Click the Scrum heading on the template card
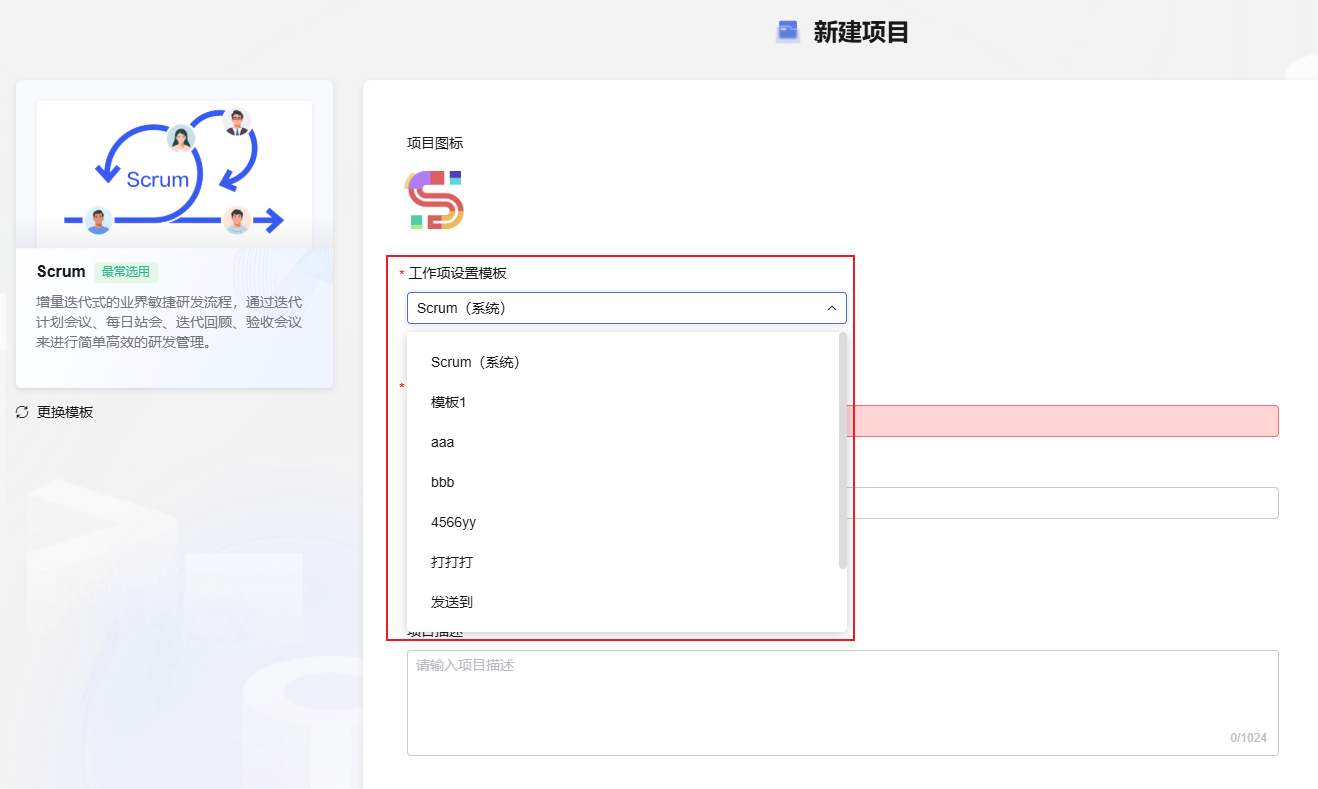Screen dimensions: 1318x789 point(61,272)
